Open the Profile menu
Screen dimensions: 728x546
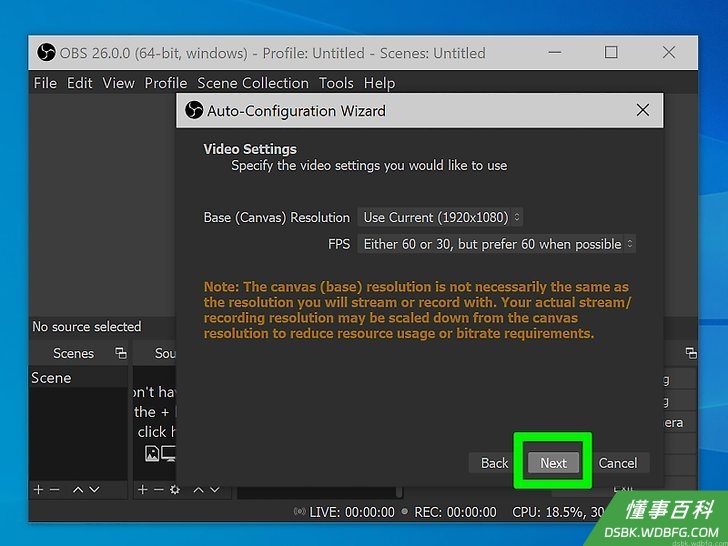[x=166, y=83]
